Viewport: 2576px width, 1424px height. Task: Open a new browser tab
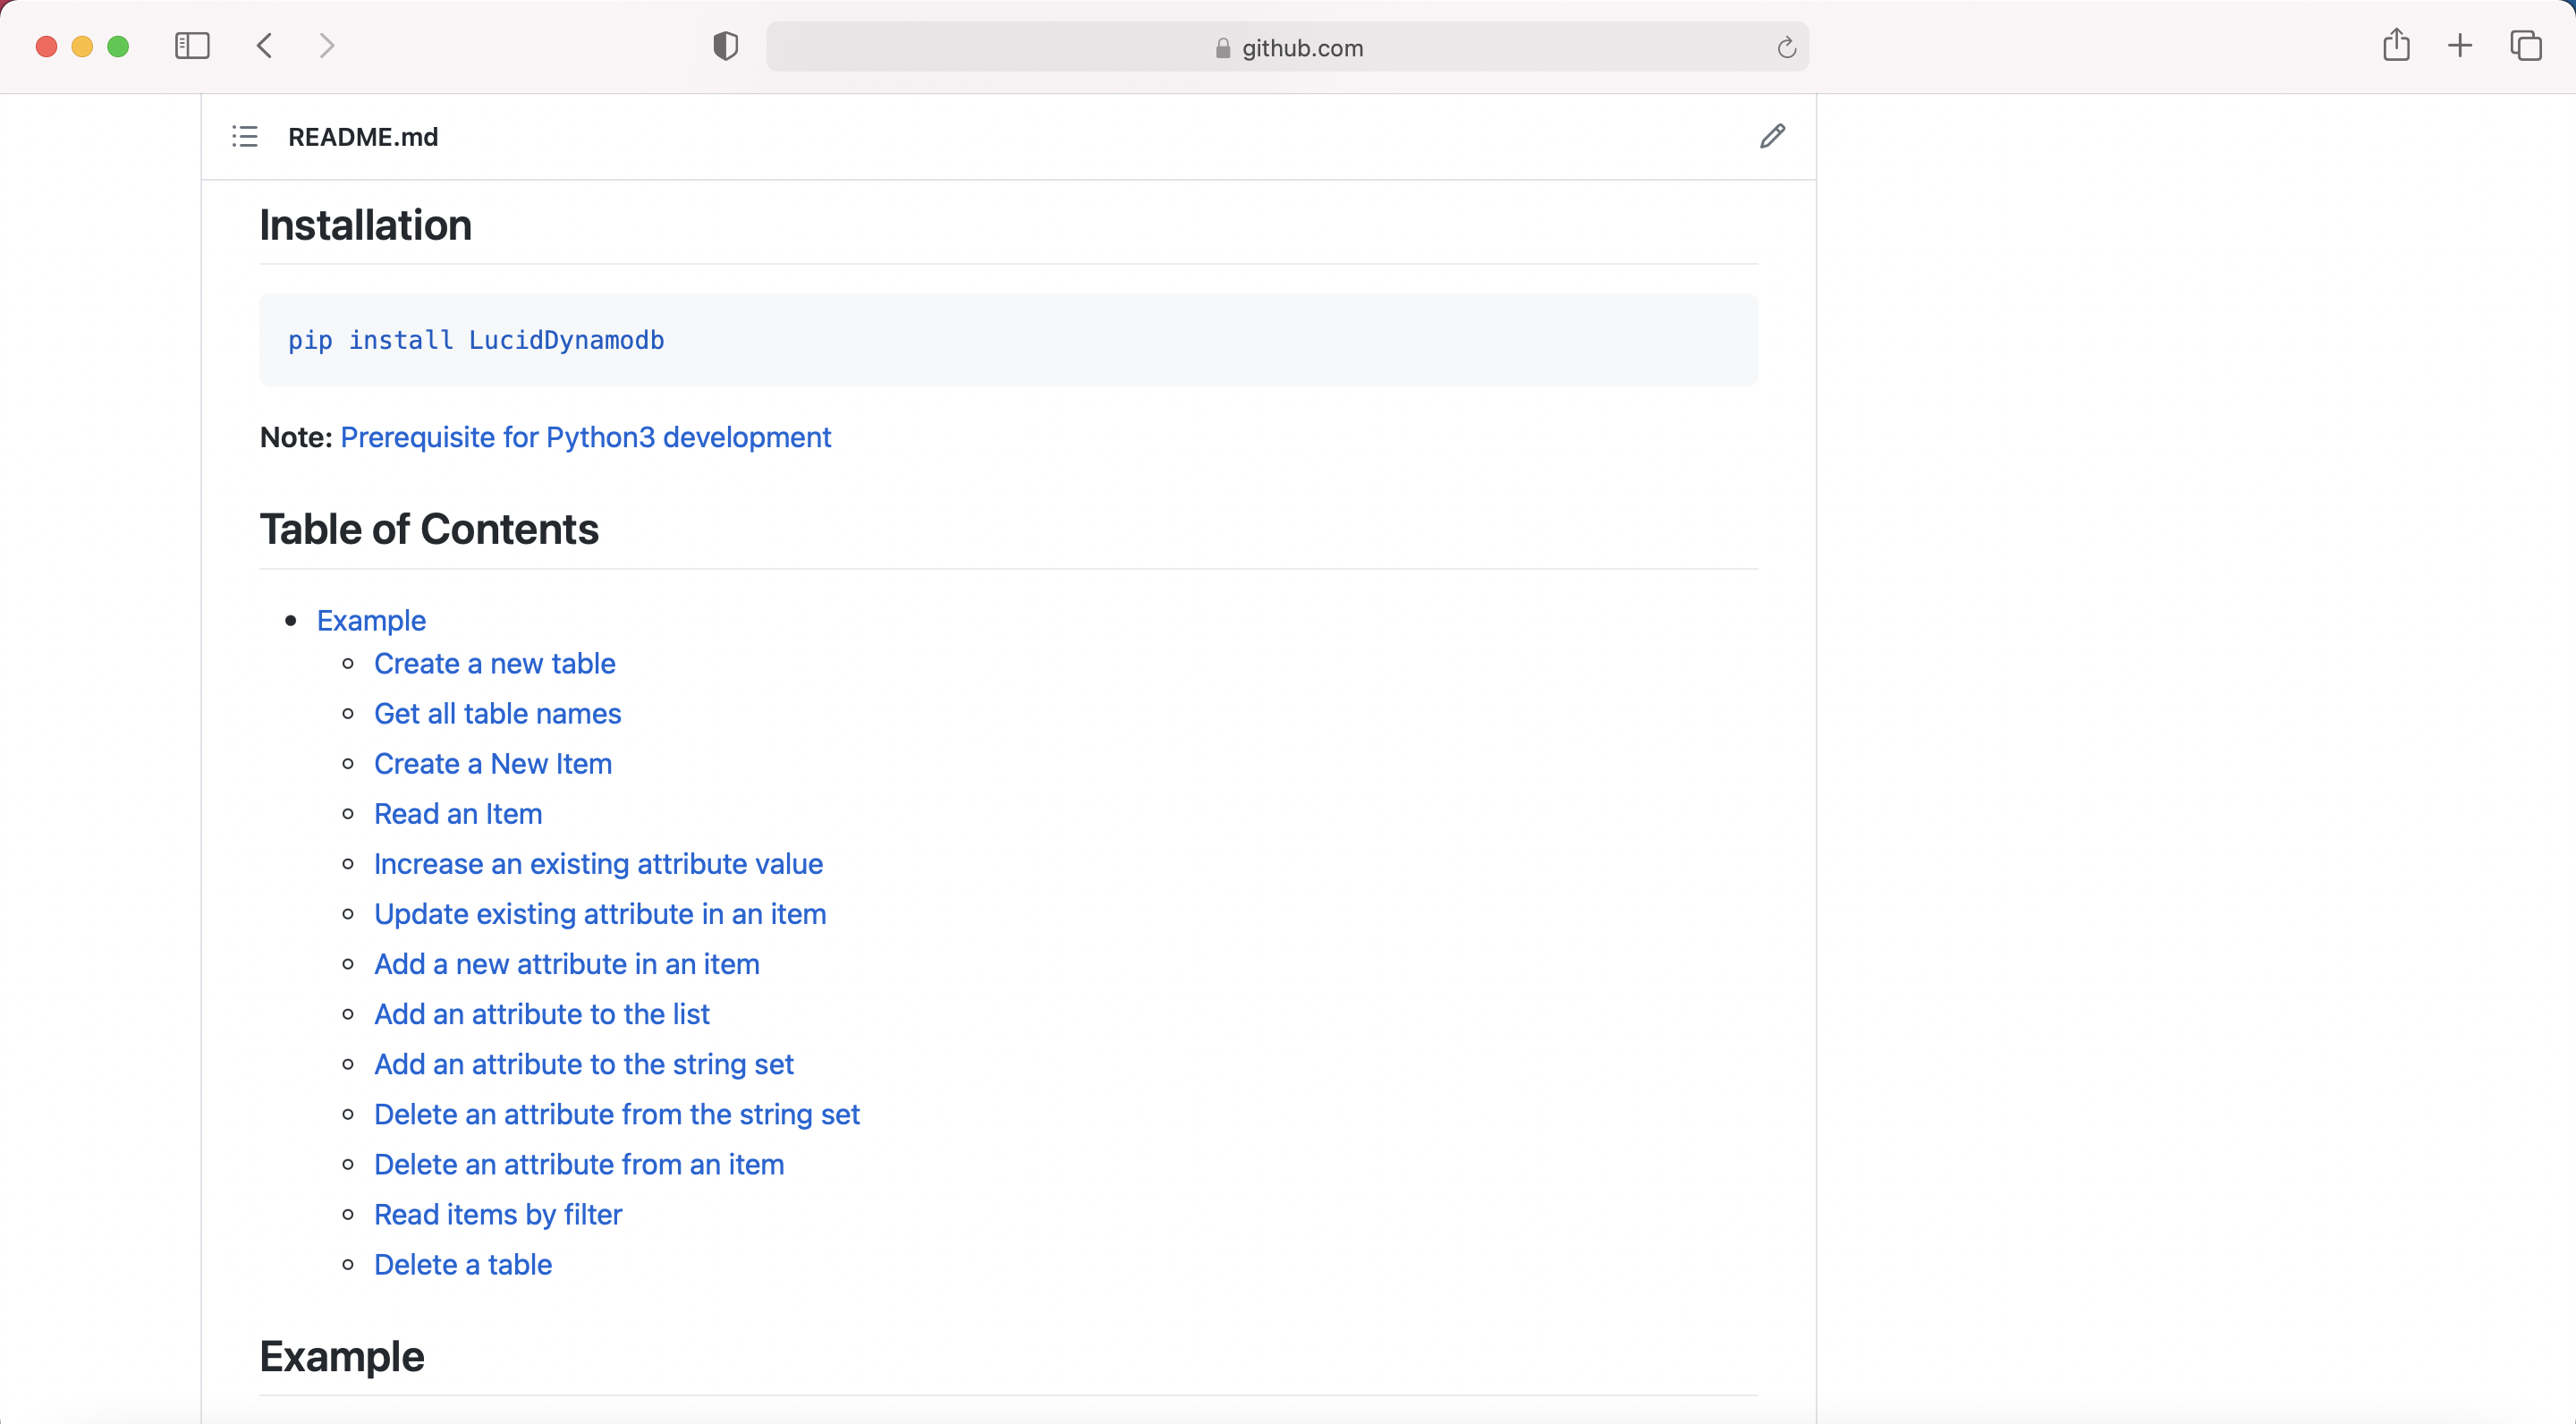coord(2461,46)
